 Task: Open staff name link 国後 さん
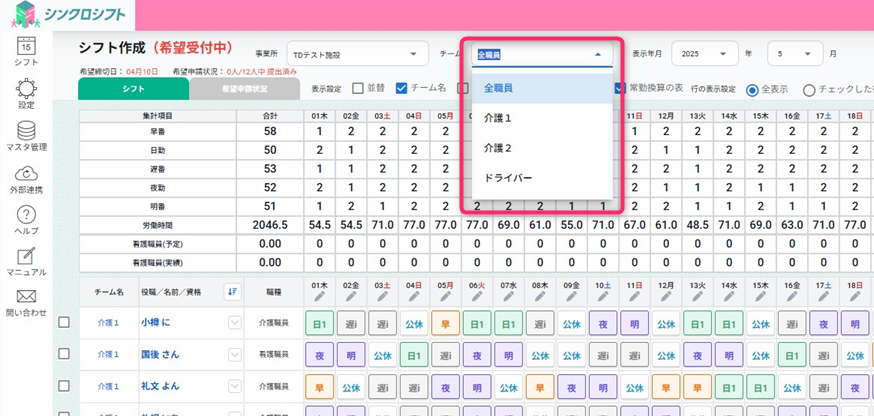pos(160,354)
